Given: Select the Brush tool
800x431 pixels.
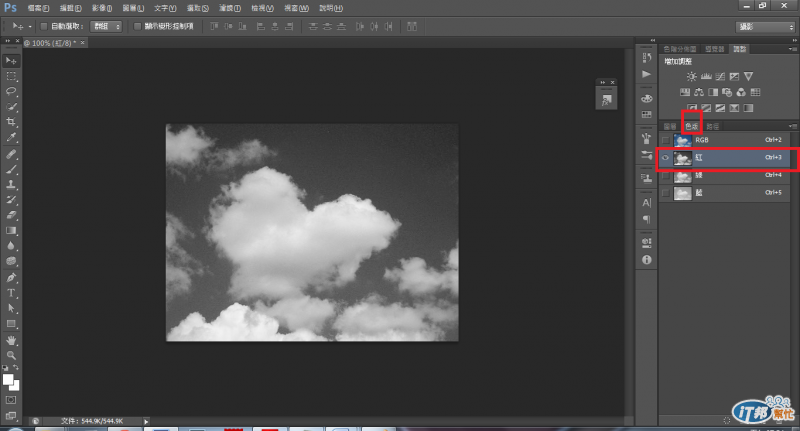Looking at the screenshot, I should [11, 169].
